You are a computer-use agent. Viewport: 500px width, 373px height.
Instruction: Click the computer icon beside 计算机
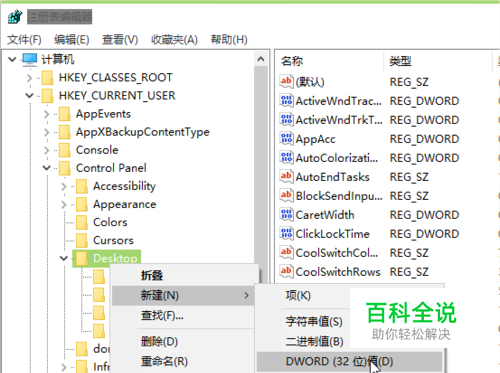pyautogui.click(x=30, y=60)
